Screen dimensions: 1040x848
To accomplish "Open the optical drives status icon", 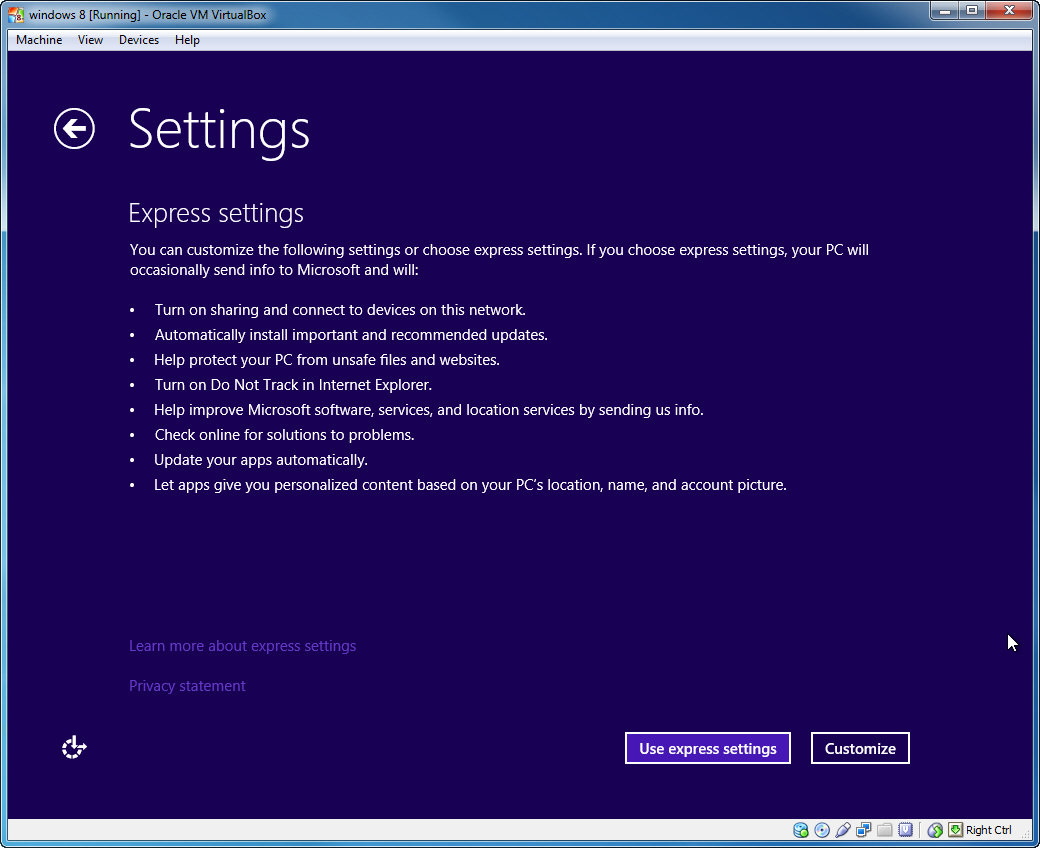I will coord(822,830).
